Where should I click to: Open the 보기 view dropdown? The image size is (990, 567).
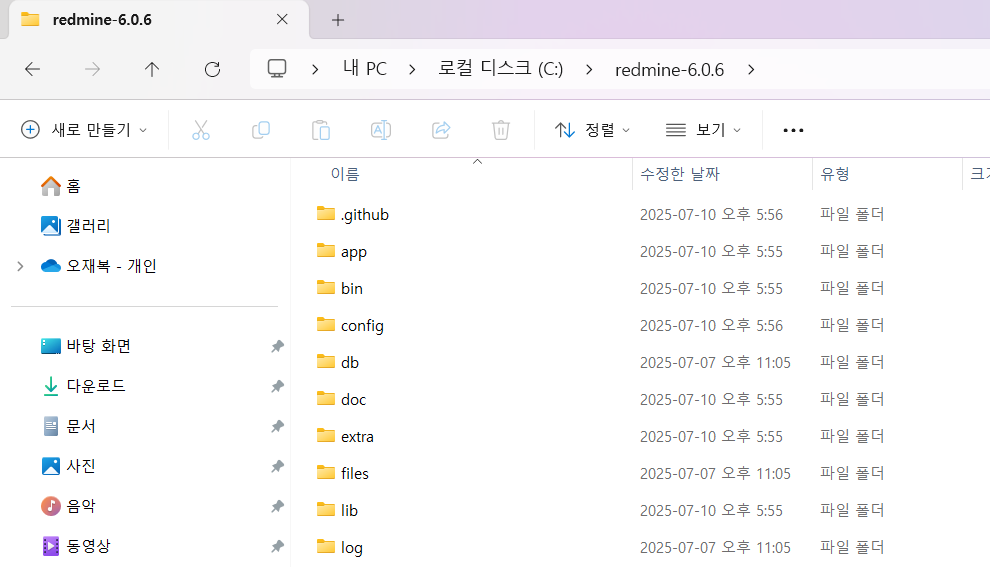point(703,130)
